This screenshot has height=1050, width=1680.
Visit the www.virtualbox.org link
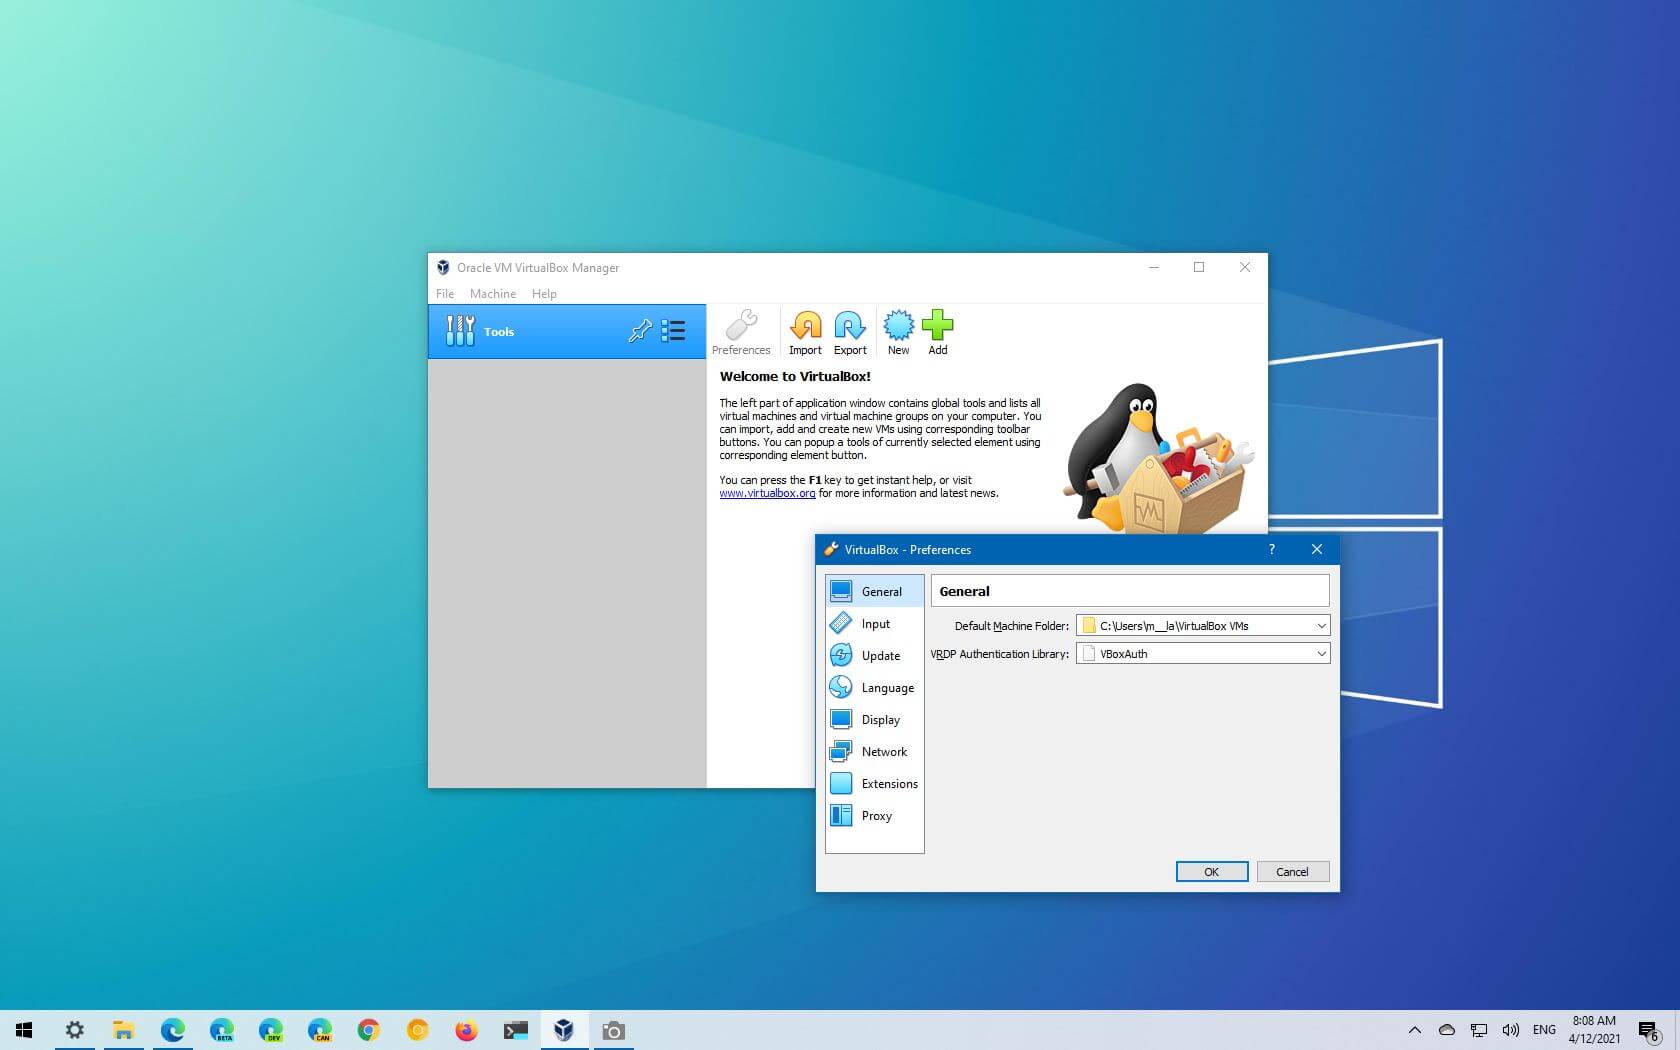766,493
